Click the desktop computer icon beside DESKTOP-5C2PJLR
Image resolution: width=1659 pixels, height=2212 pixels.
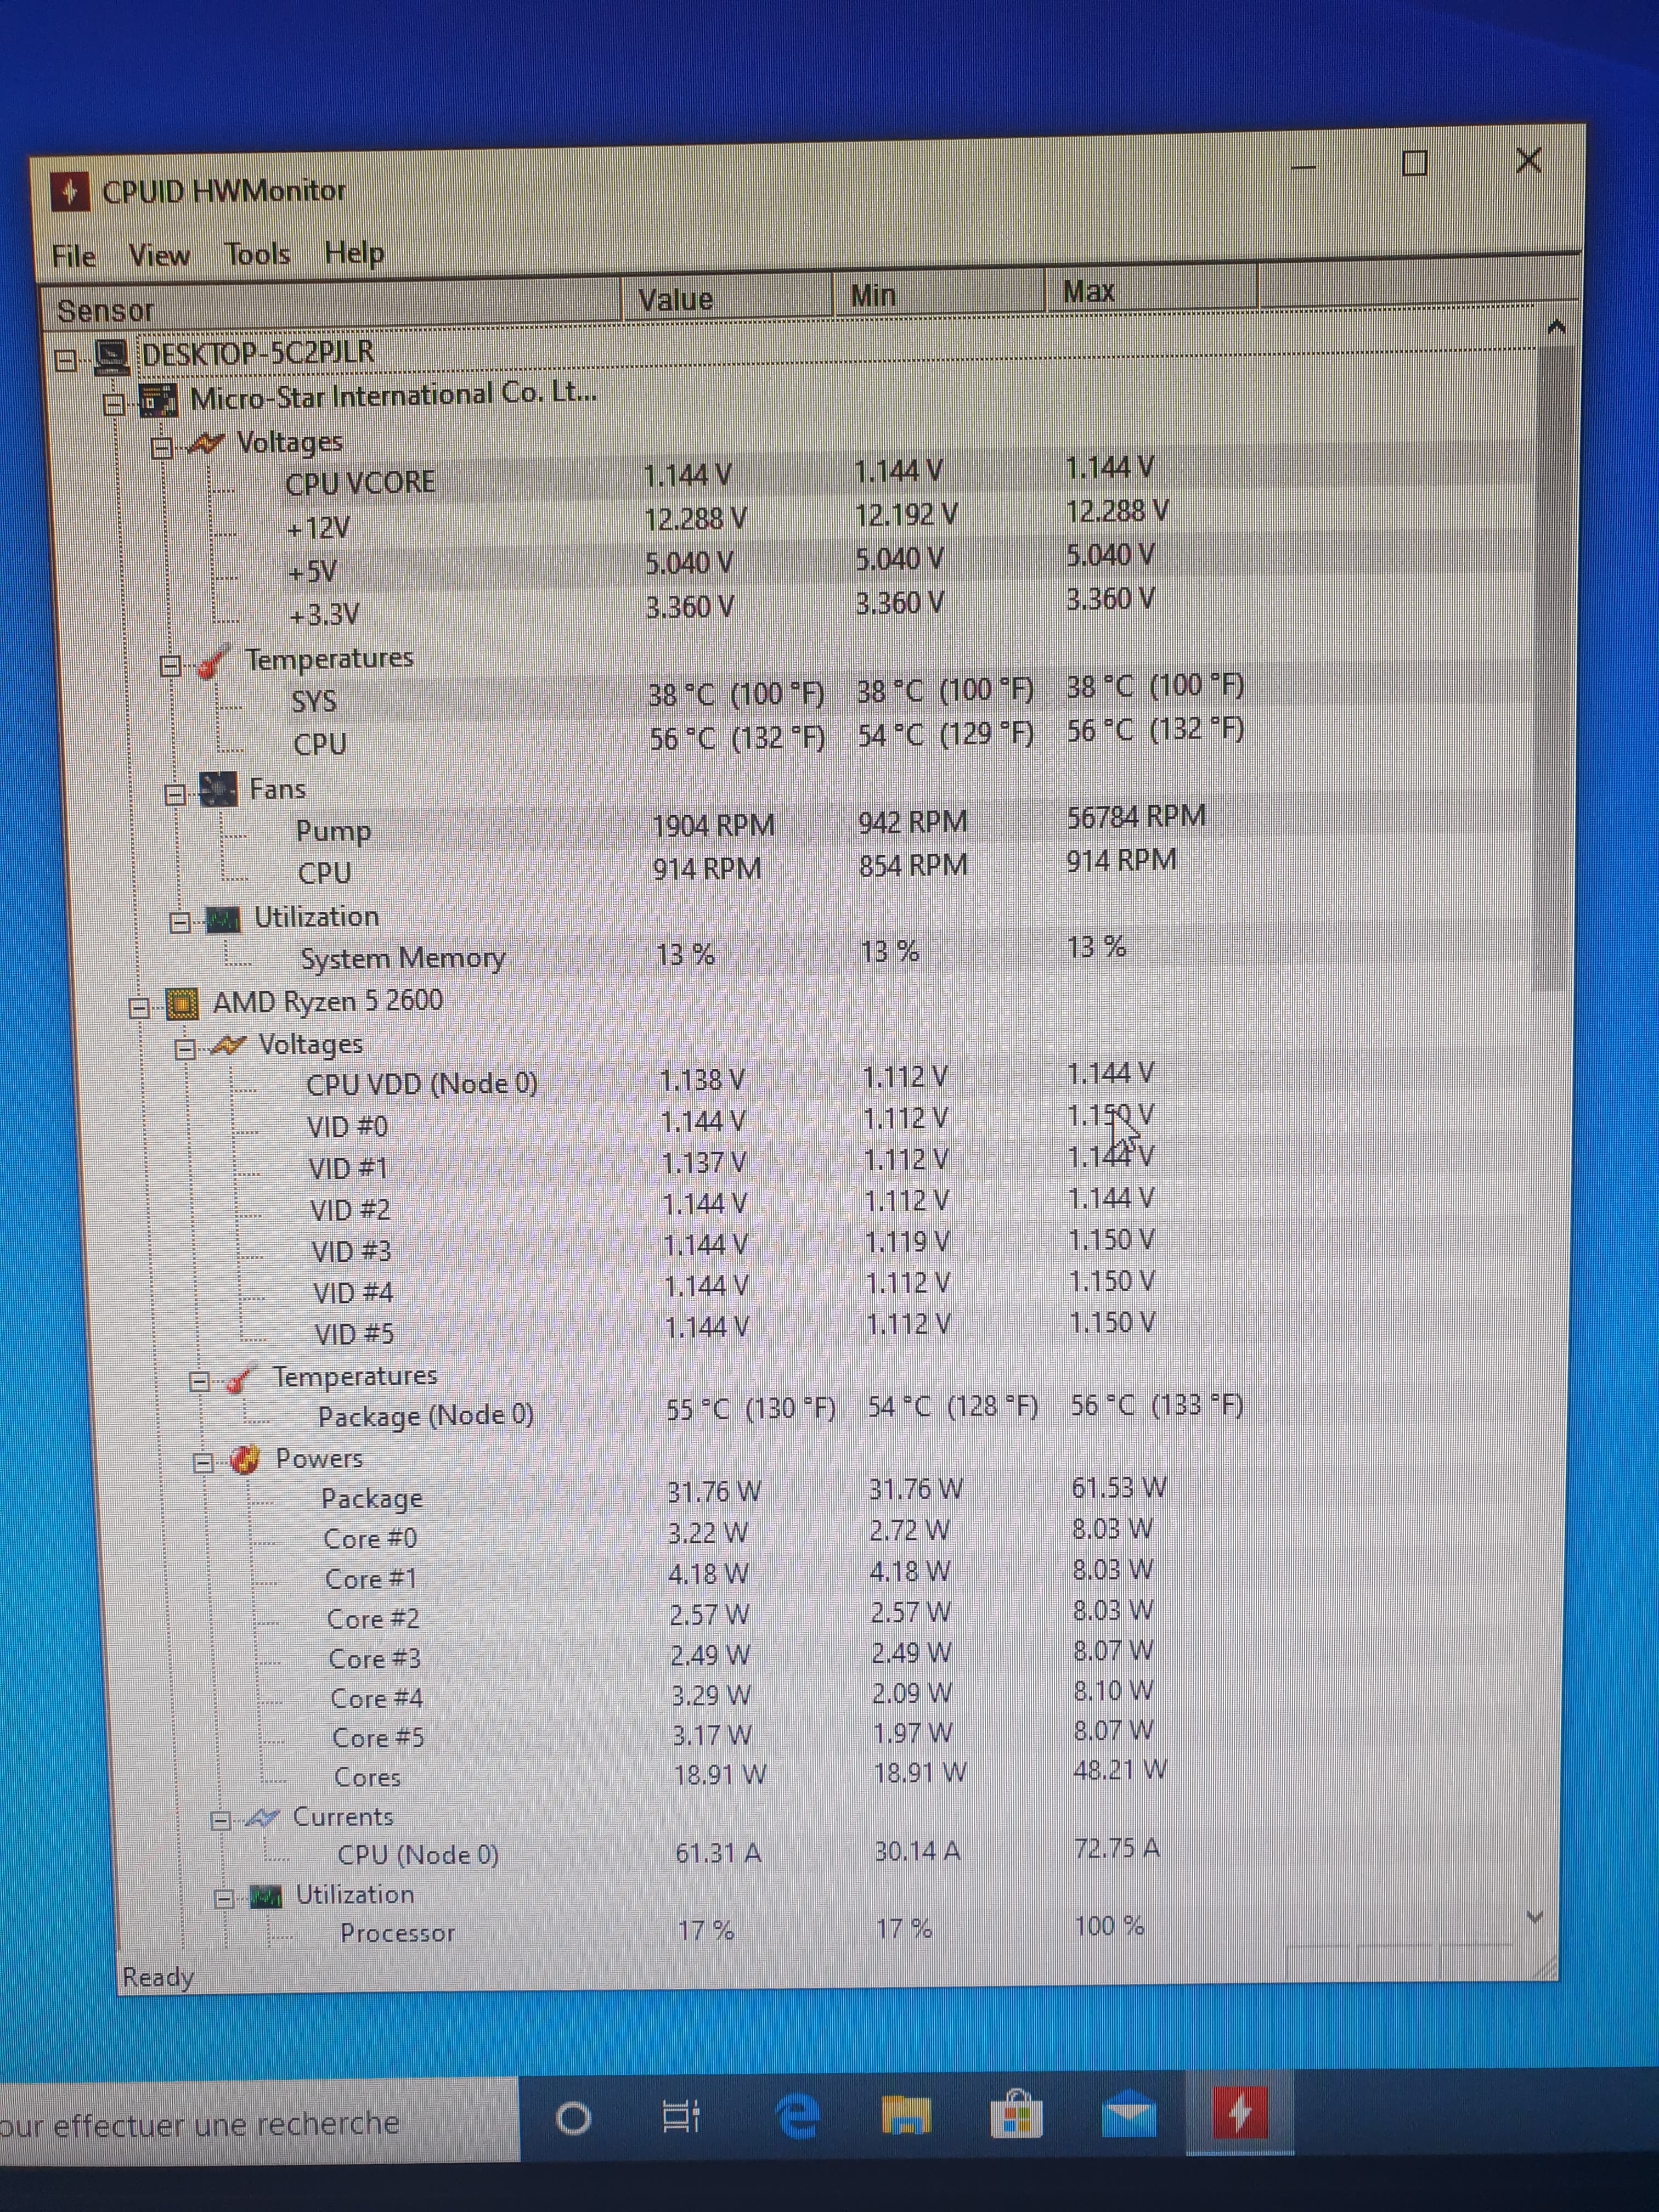(x=110, y=357)
